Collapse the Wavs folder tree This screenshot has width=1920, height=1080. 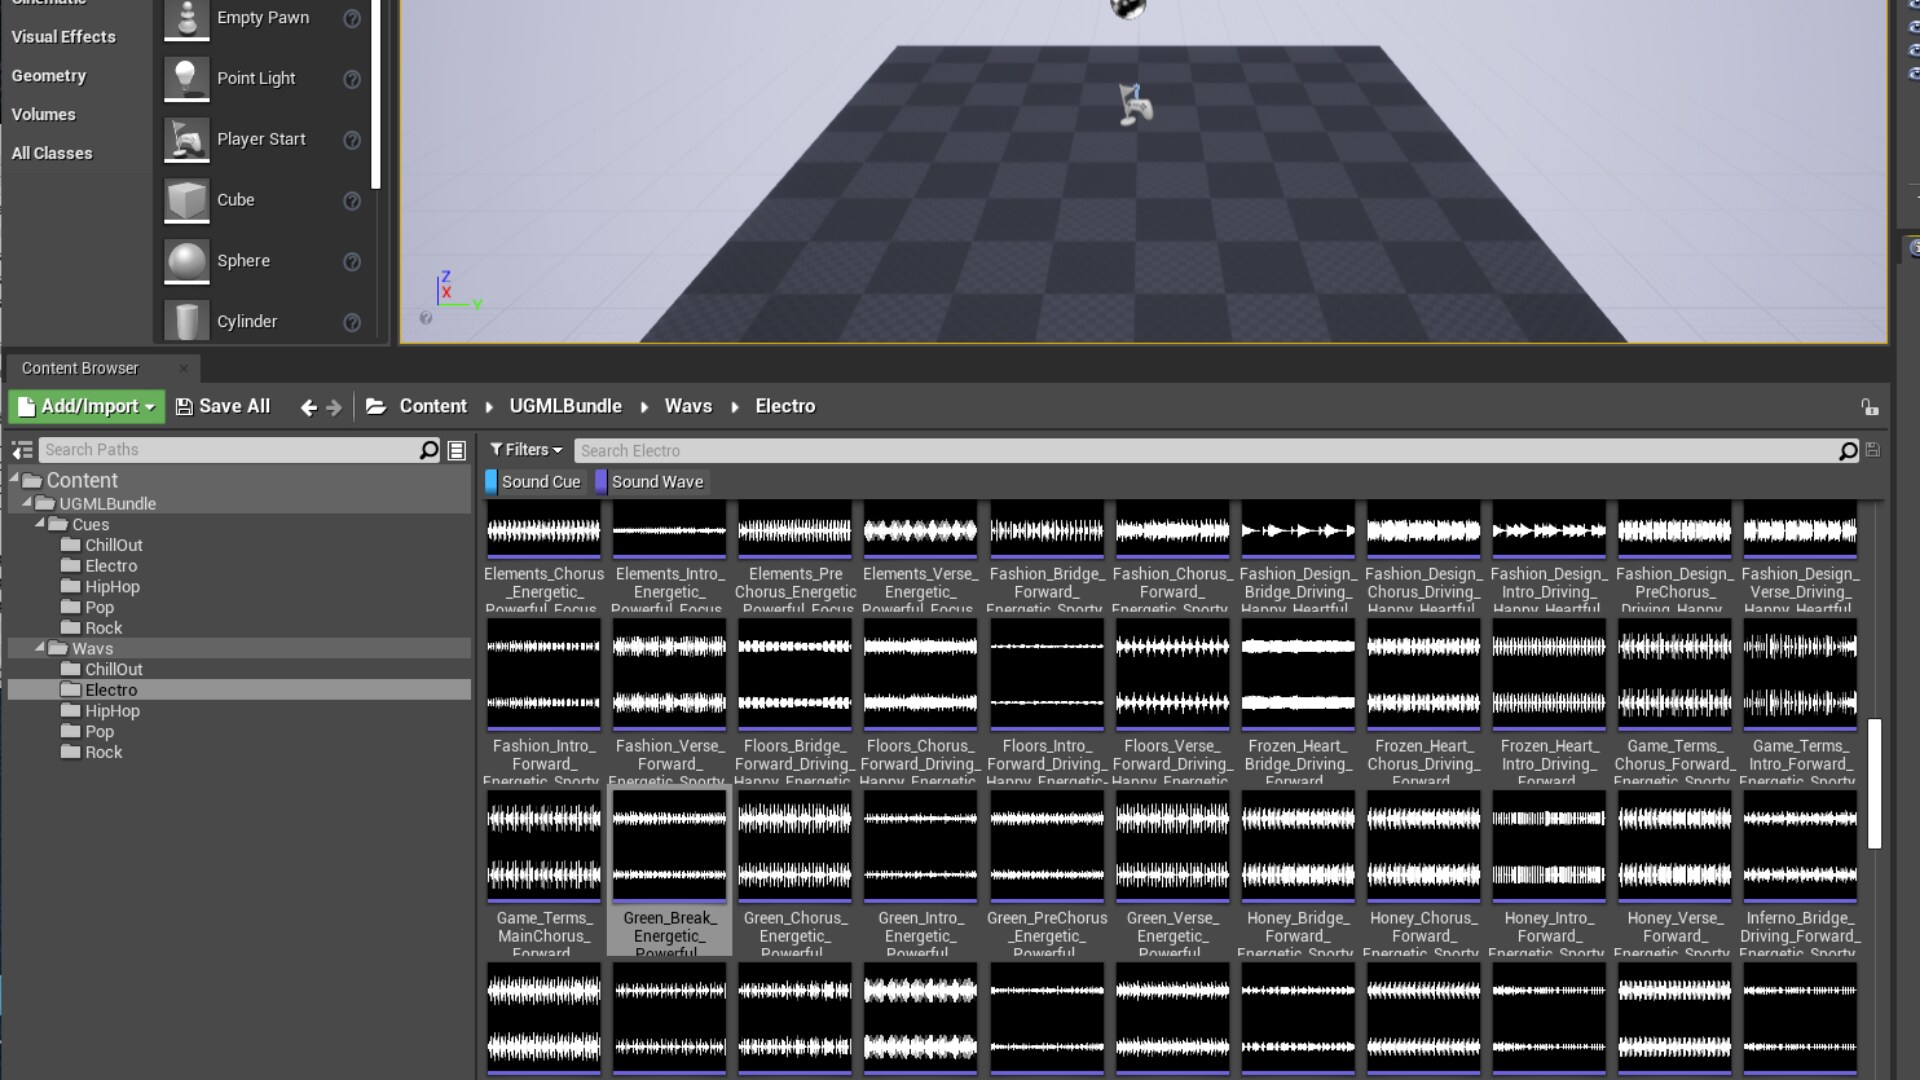coord(40,648)
